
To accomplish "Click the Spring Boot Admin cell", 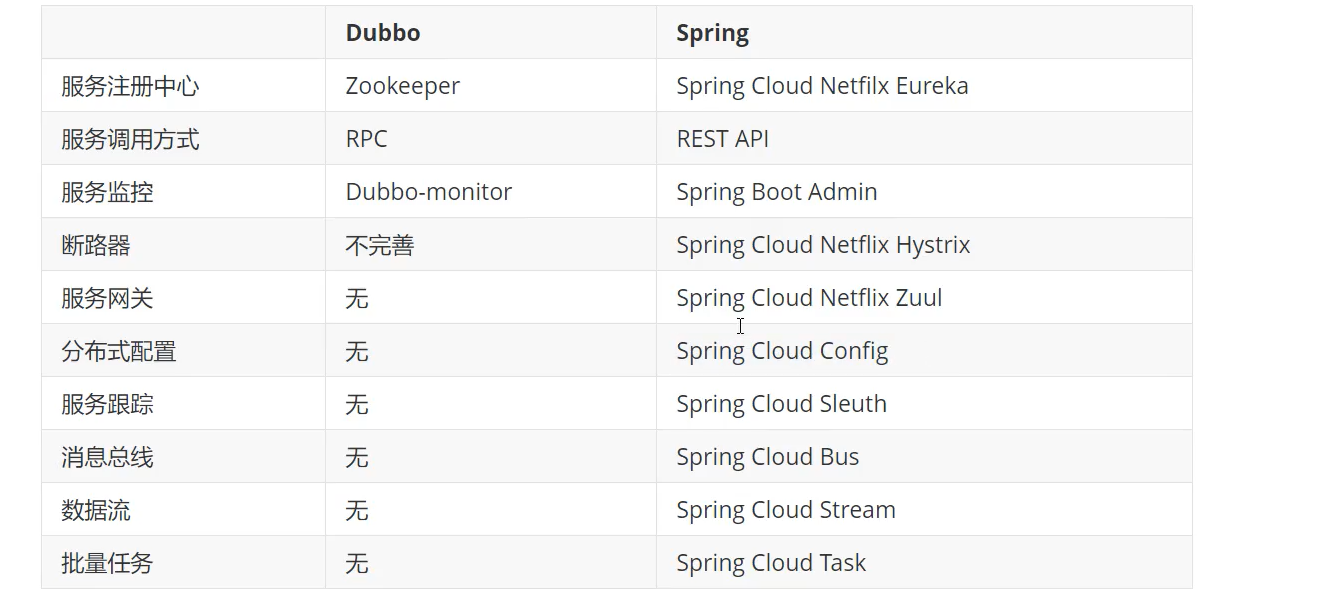I will [777, 192].
